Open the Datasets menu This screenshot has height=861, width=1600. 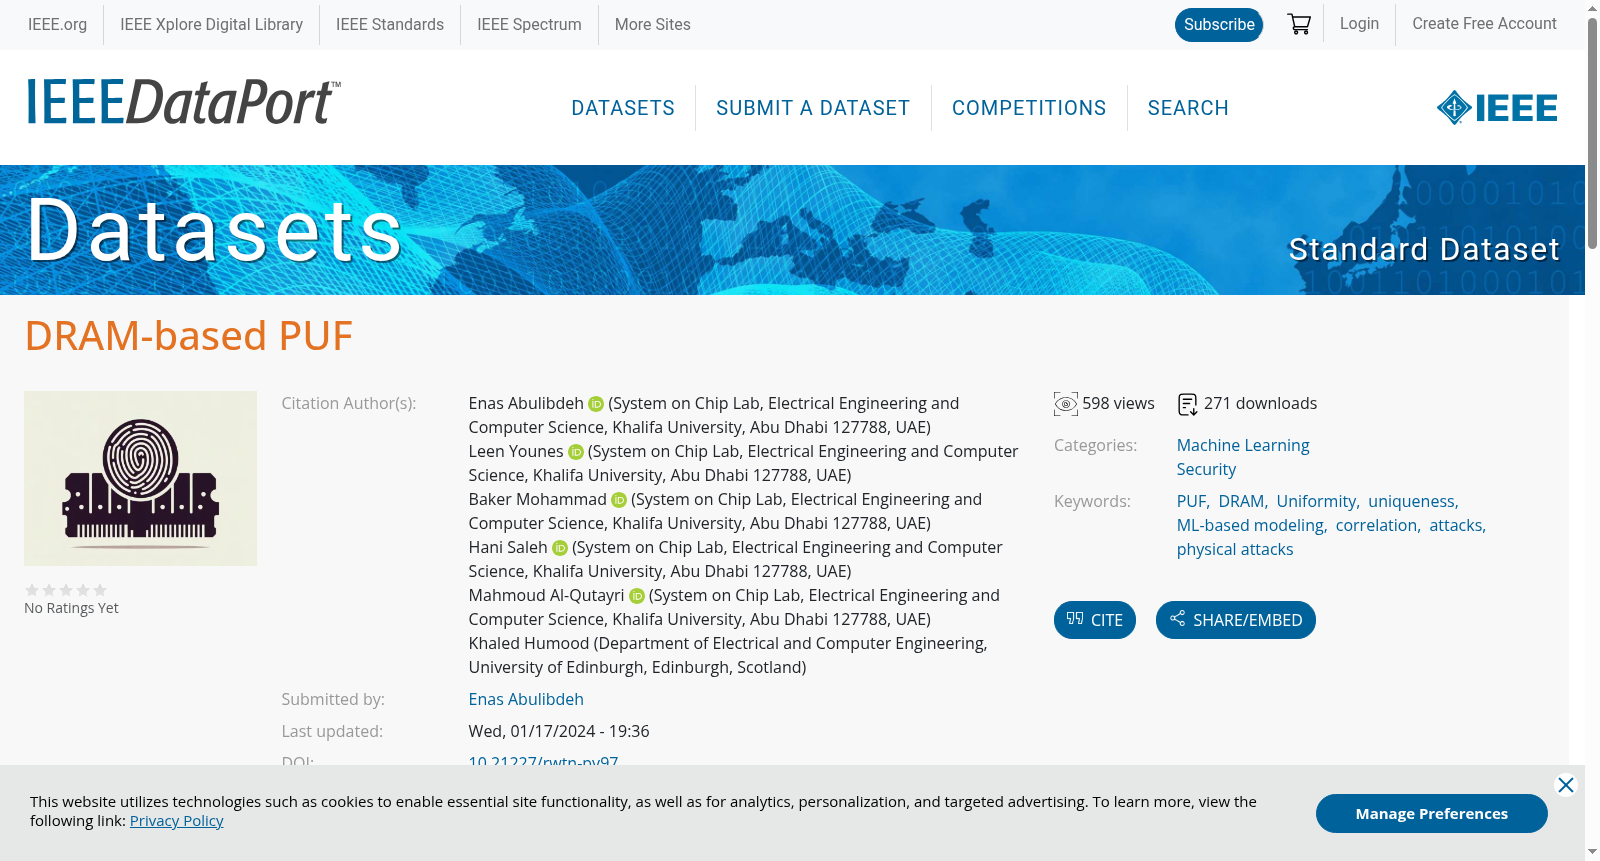pyautogui.click(x=623, y=108)
